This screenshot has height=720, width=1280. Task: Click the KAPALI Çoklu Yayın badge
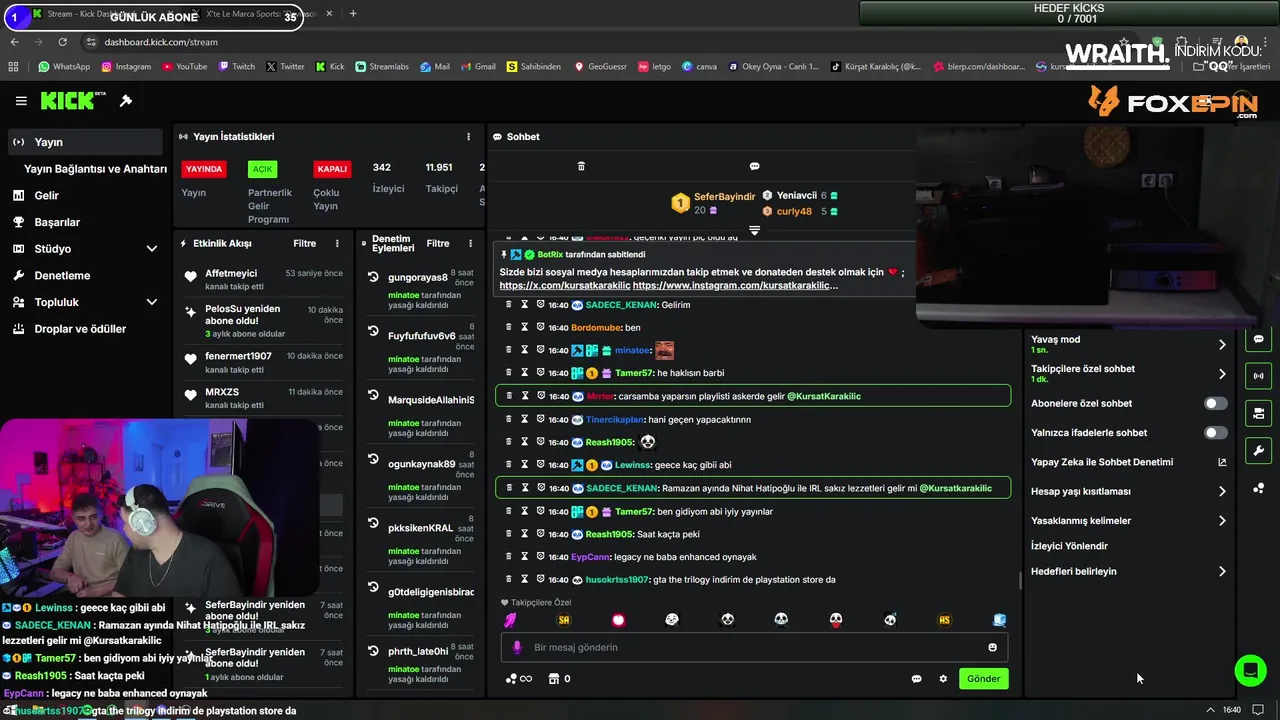pyautogui.click(x=332, y=169)
